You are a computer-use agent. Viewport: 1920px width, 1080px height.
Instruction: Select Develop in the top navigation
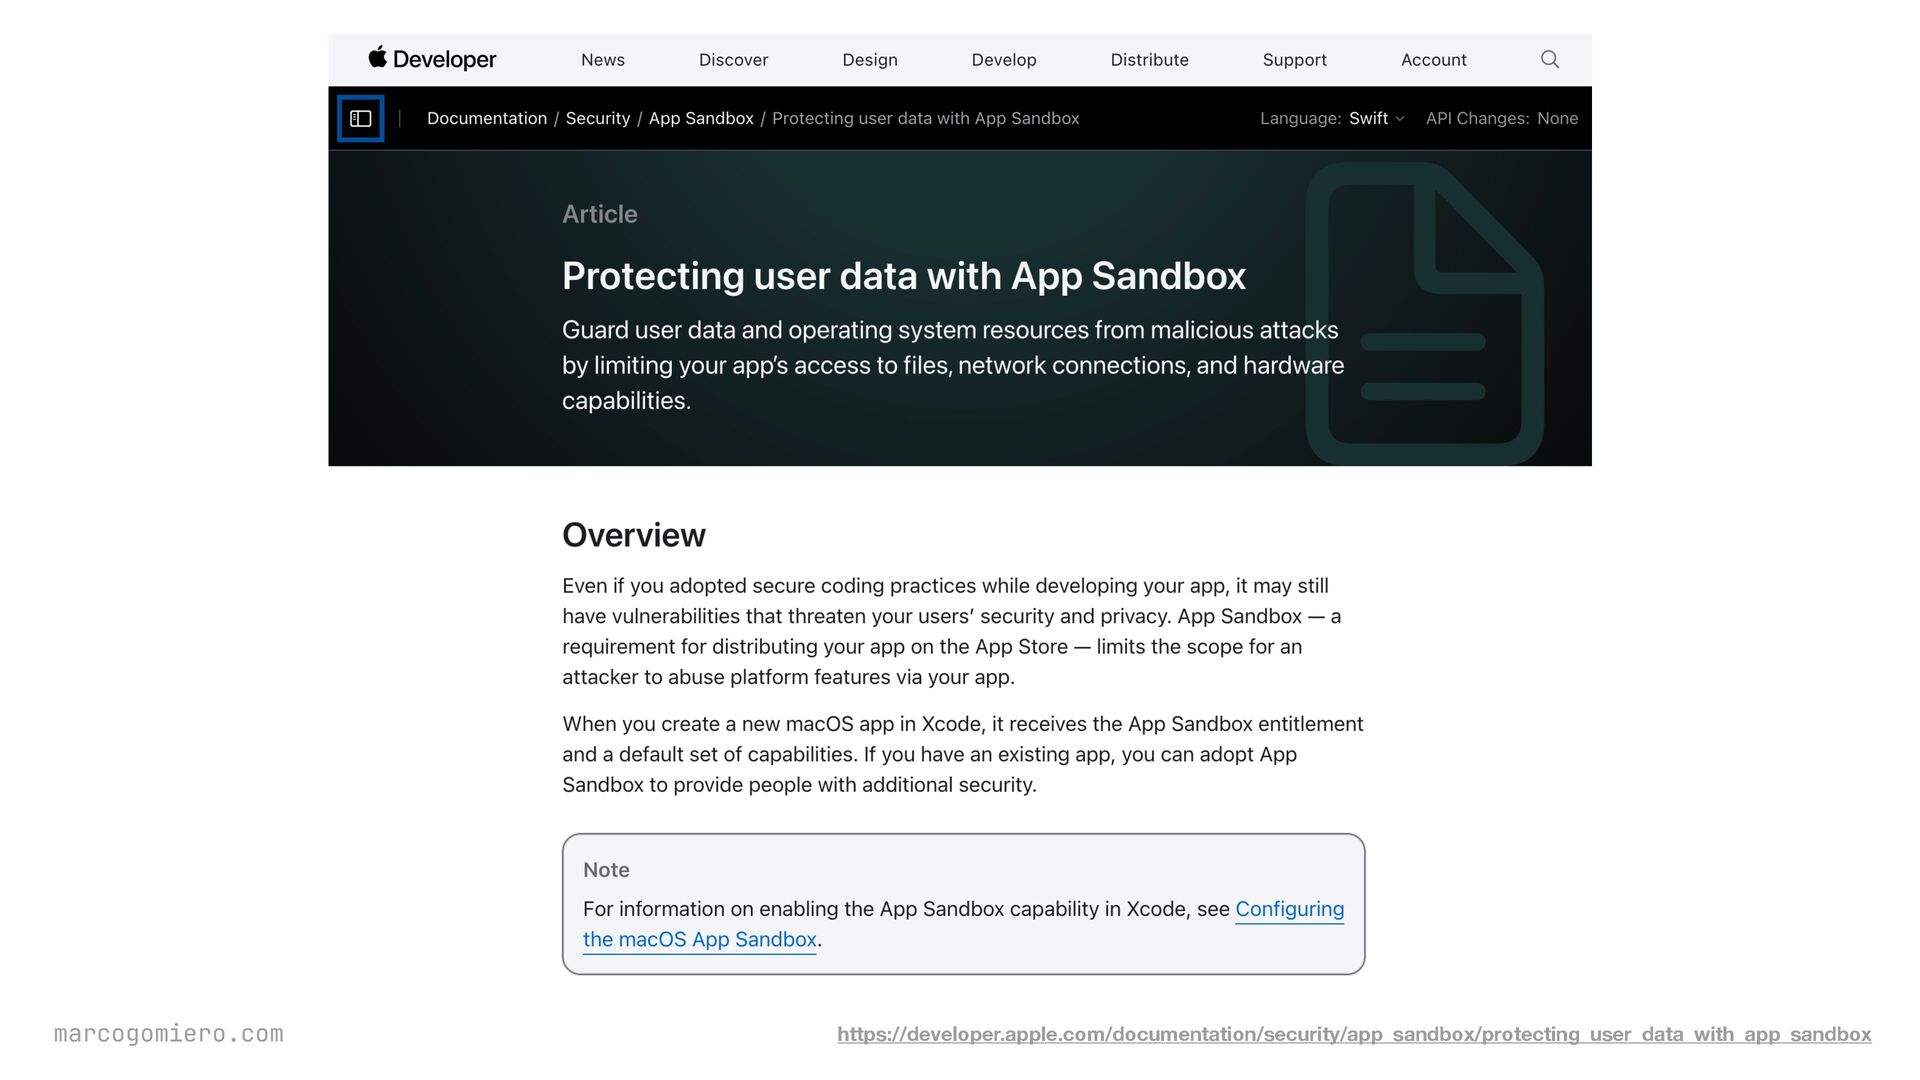click(x=1003, y=60)
